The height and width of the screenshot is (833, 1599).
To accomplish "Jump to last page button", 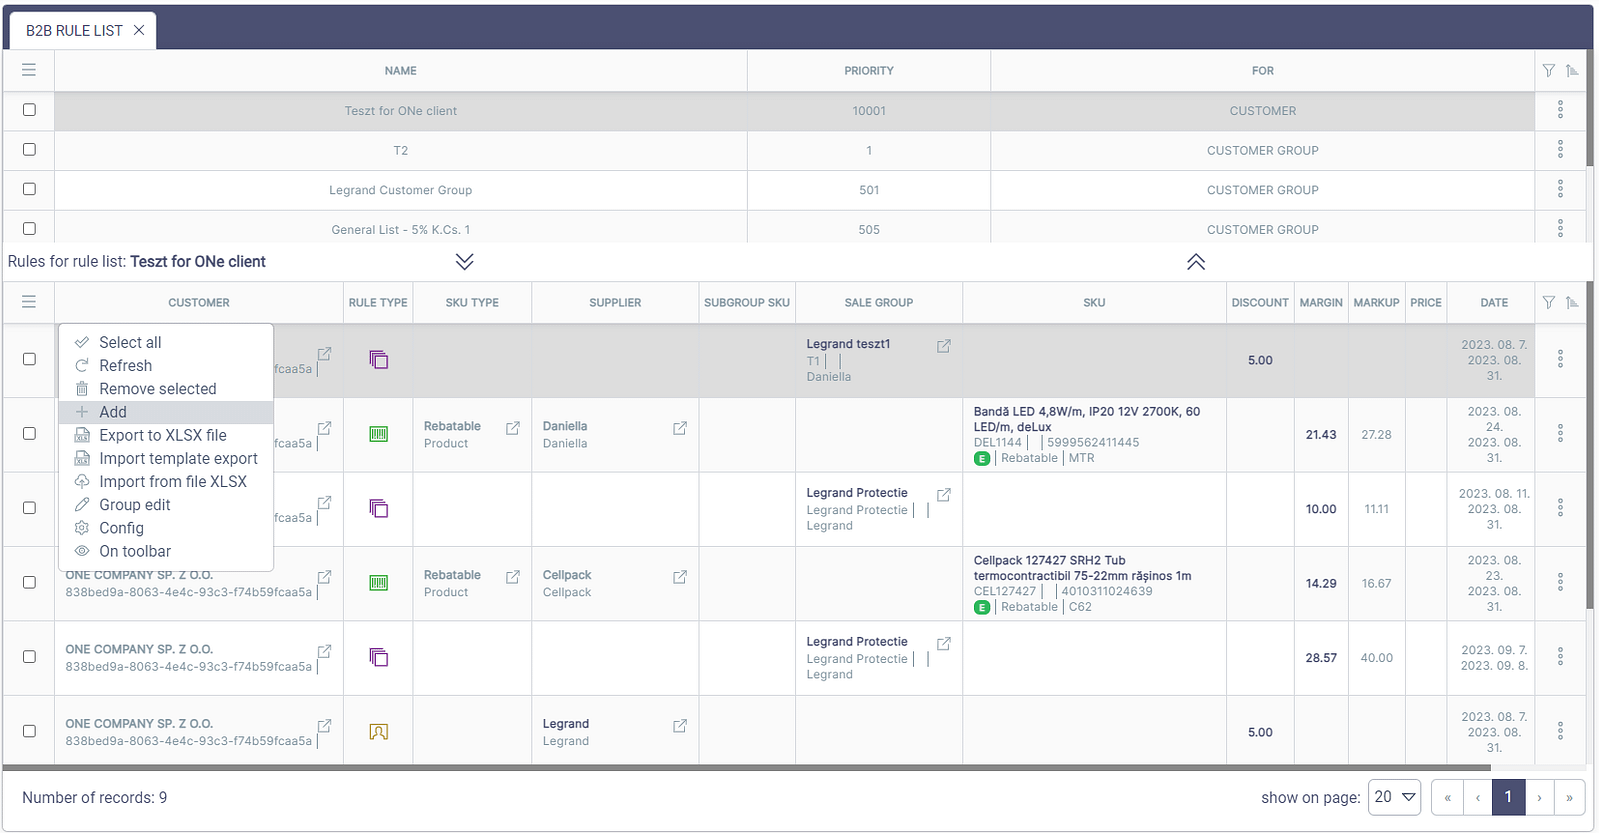I will (x=1569, y=797).
